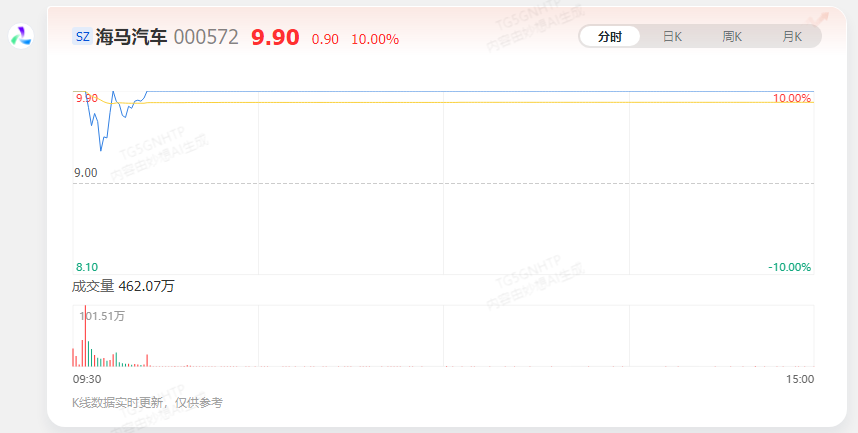
Task: Click the tallest red volume bar
Action: click(85, 336)
